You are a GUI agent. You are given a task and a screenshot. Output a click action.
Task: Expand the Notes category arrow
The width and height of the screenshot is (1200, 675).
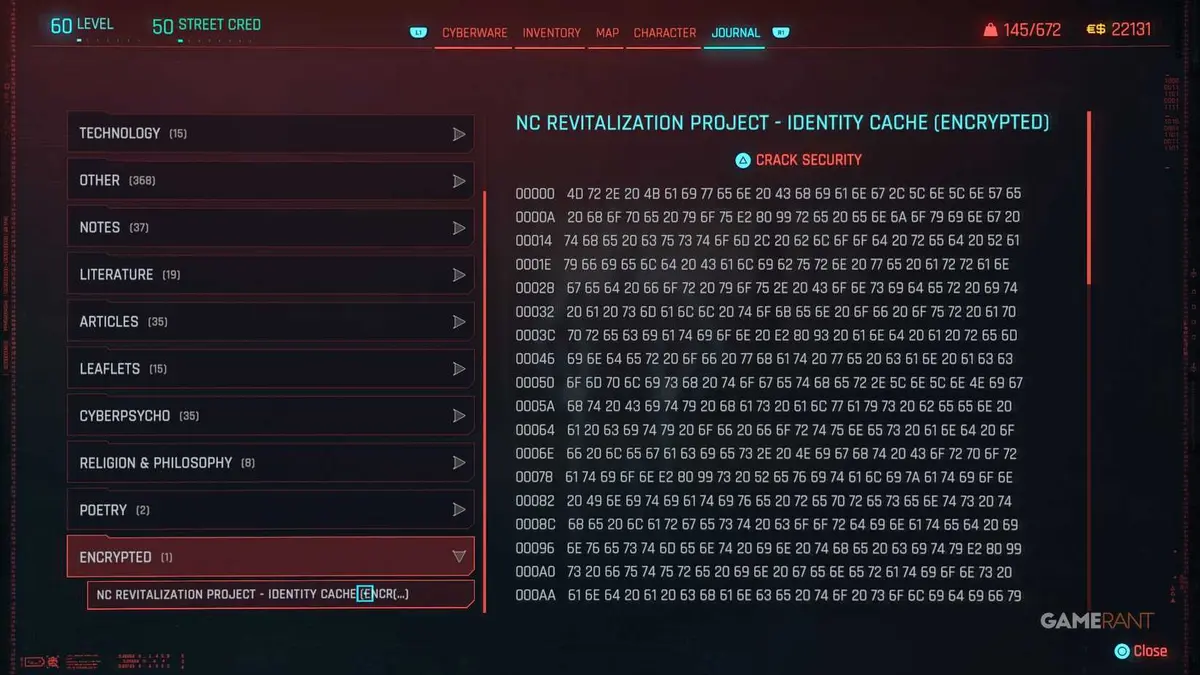(x=459, y=228)
